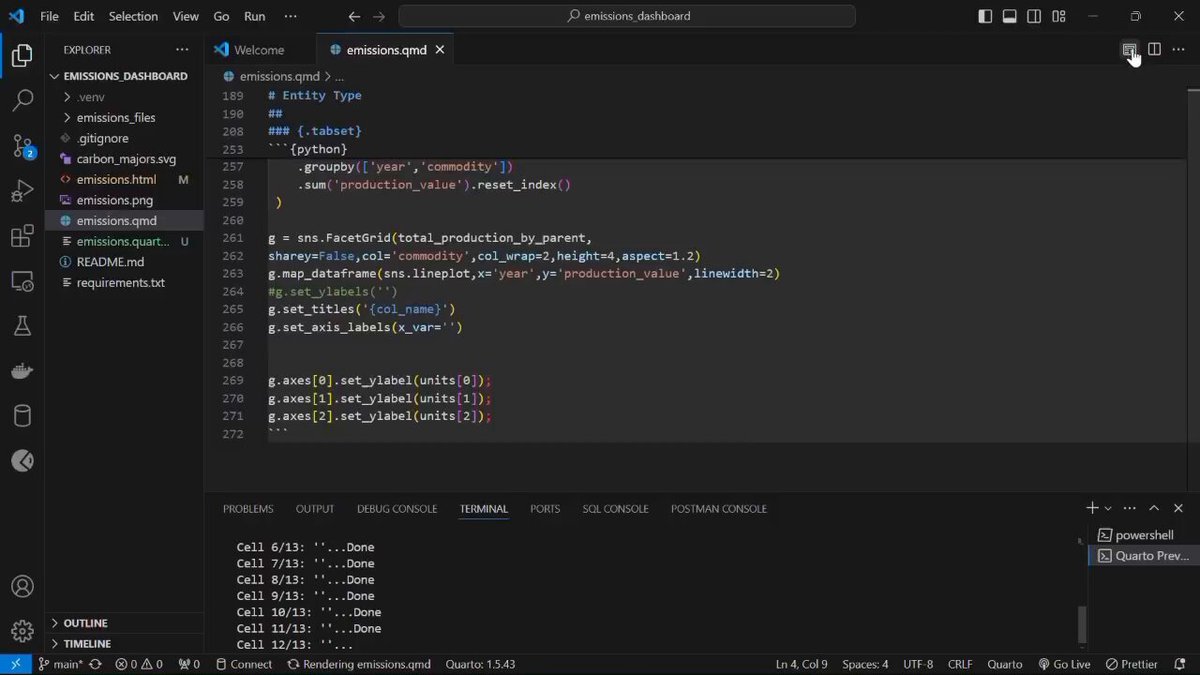The image size is (1200, 675).
Task: Toggle the primary side bar visibility
Action: click(x=985, y=16)
